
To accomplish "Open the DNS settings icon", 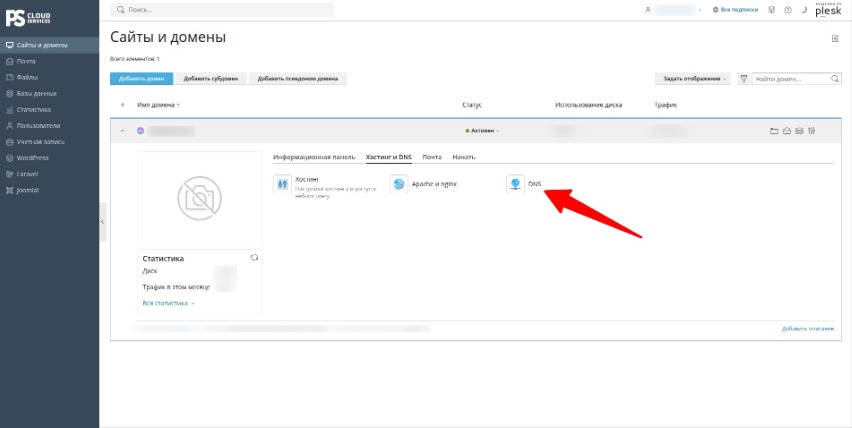I will [x=515, y=184].
